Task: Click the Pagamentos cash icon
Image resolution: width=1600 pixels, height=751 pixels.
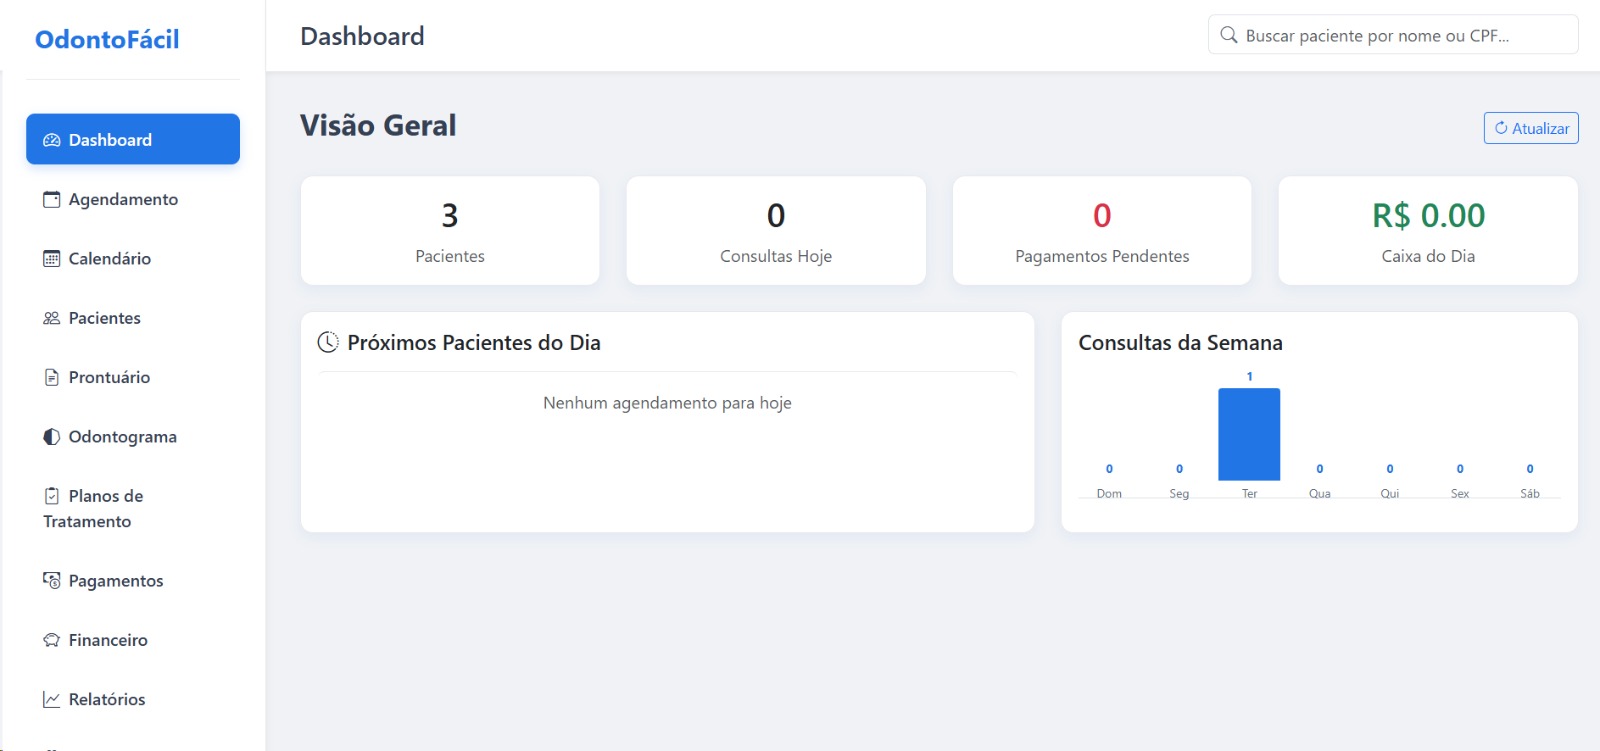Action: point(52,581)
